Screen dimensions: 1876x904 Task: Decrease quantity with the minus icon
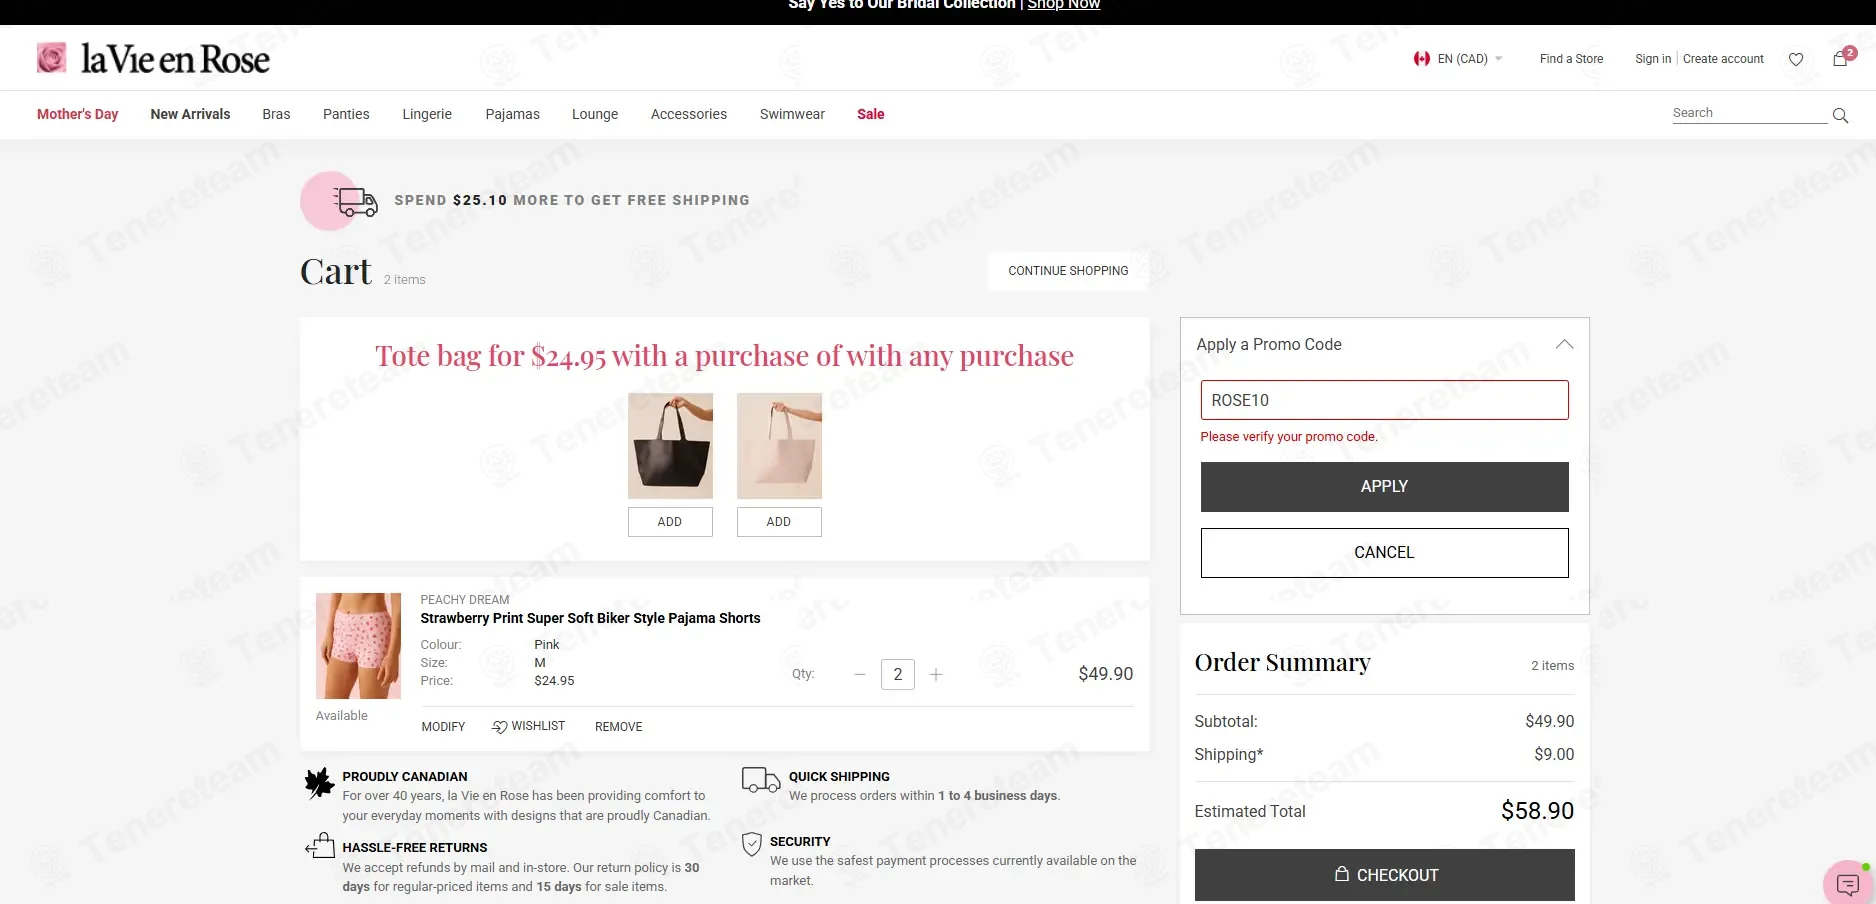(860, 675)
